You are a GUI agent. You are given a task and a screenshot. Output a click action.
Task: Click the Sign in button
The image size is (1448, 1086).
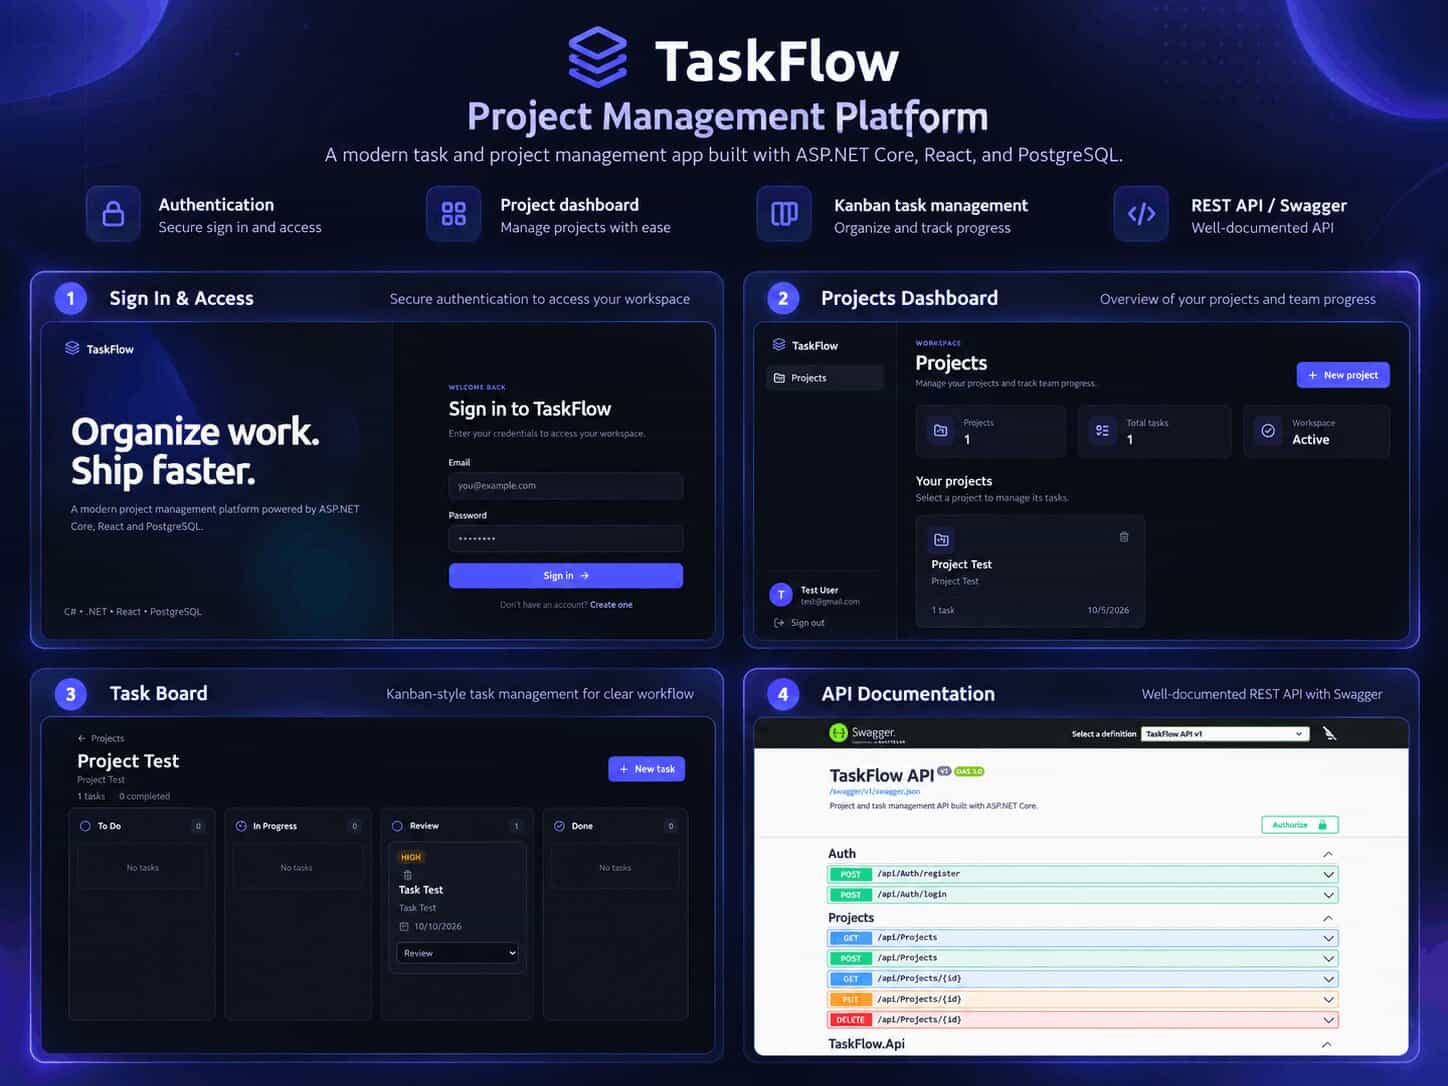click(x=566, y=576)
